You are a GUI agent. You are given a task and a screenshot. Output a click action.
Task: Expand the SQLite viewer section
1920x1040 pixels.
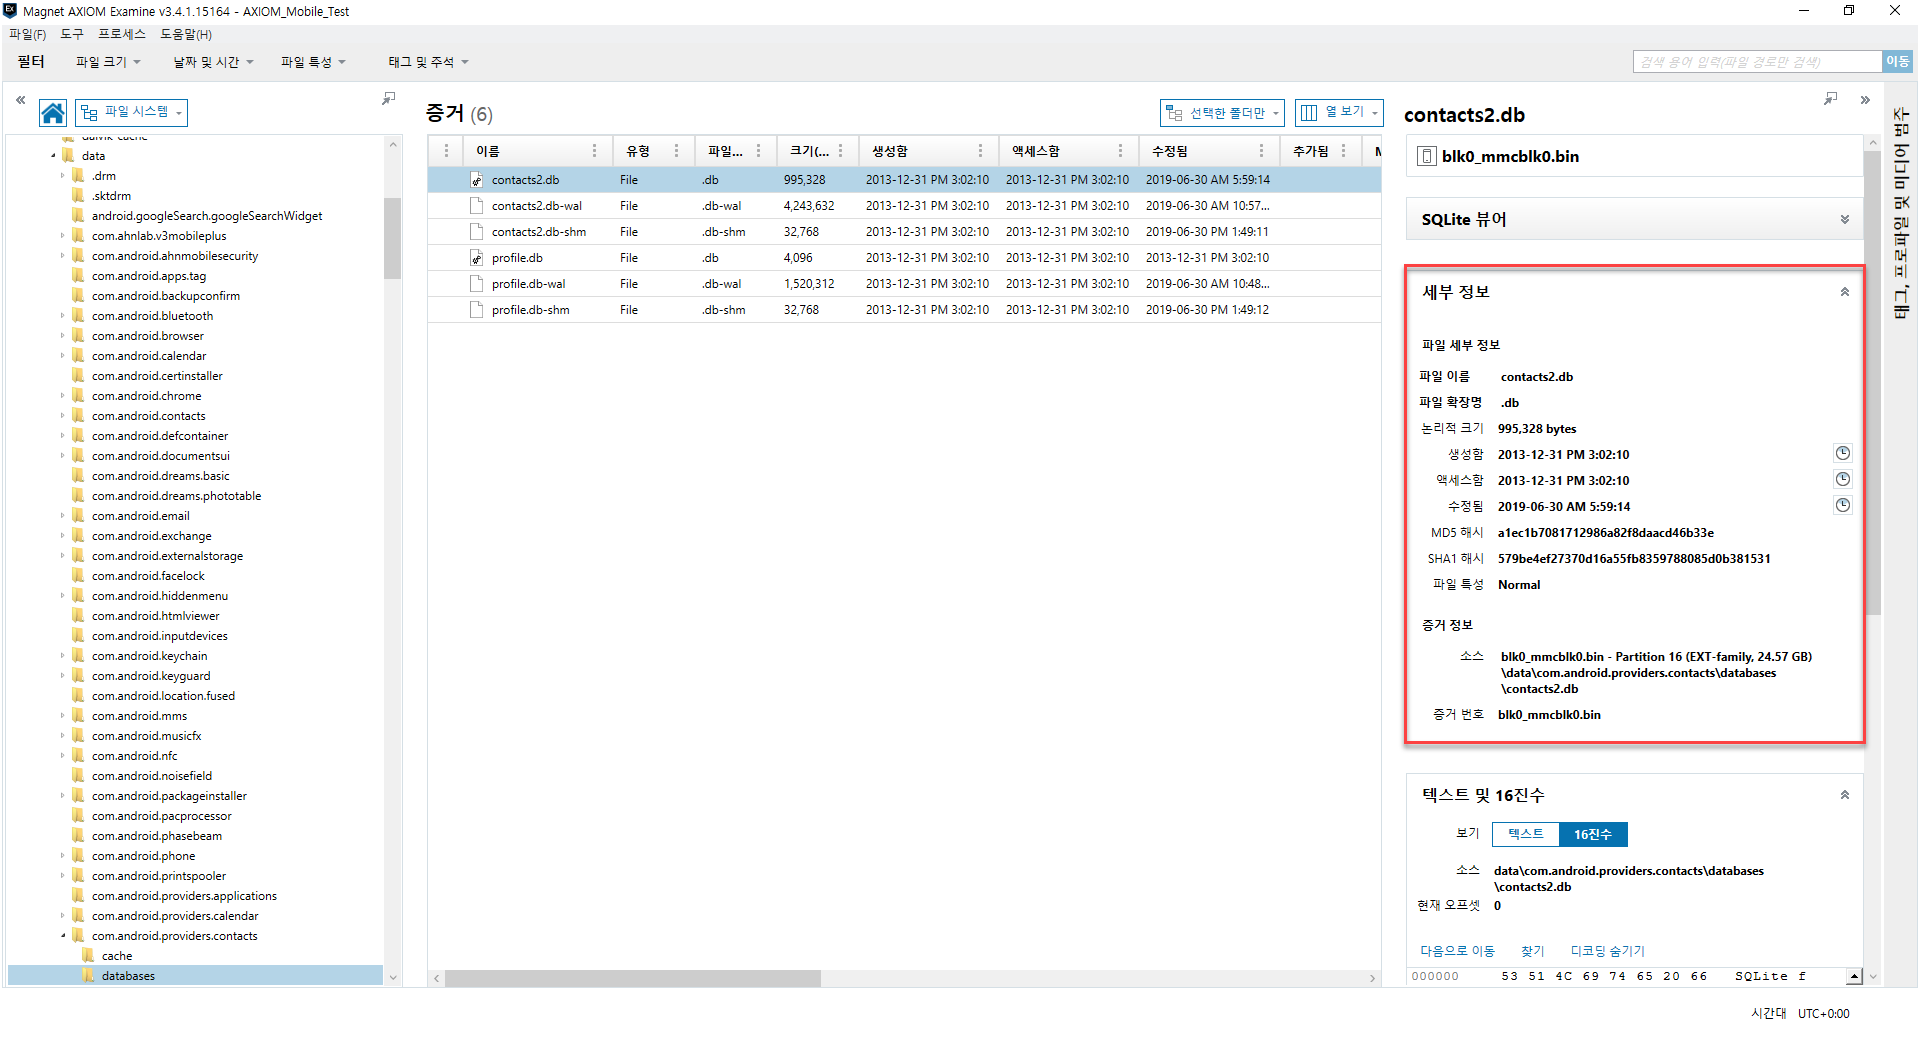(1844, 219)
